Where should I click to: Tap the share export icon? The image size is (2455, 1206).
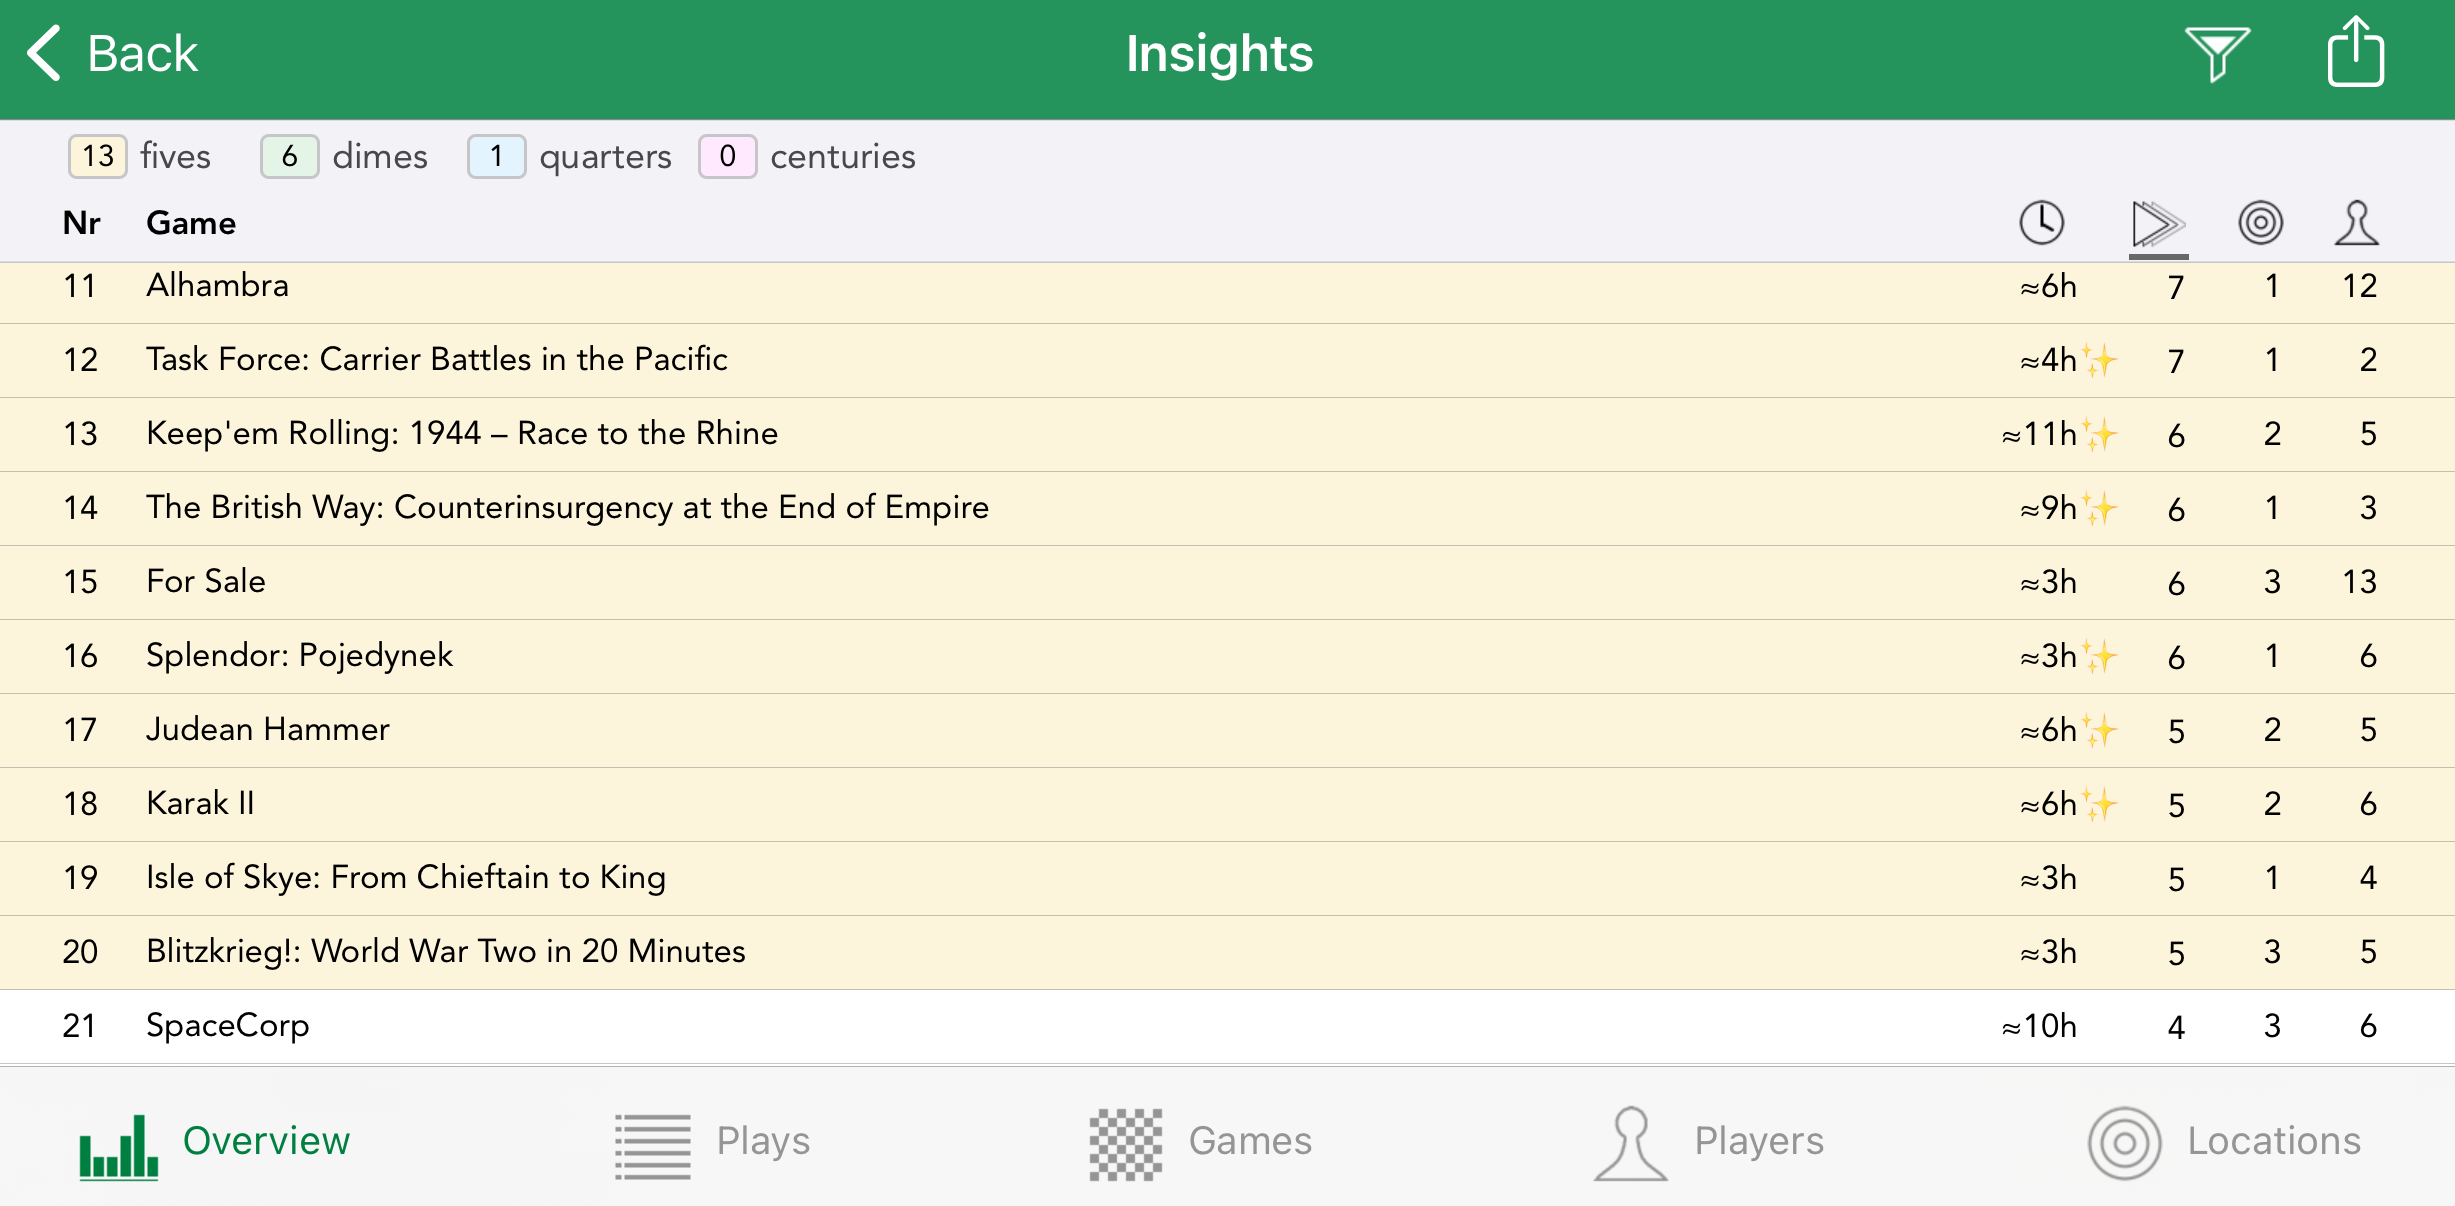[x=2355, y=54]
